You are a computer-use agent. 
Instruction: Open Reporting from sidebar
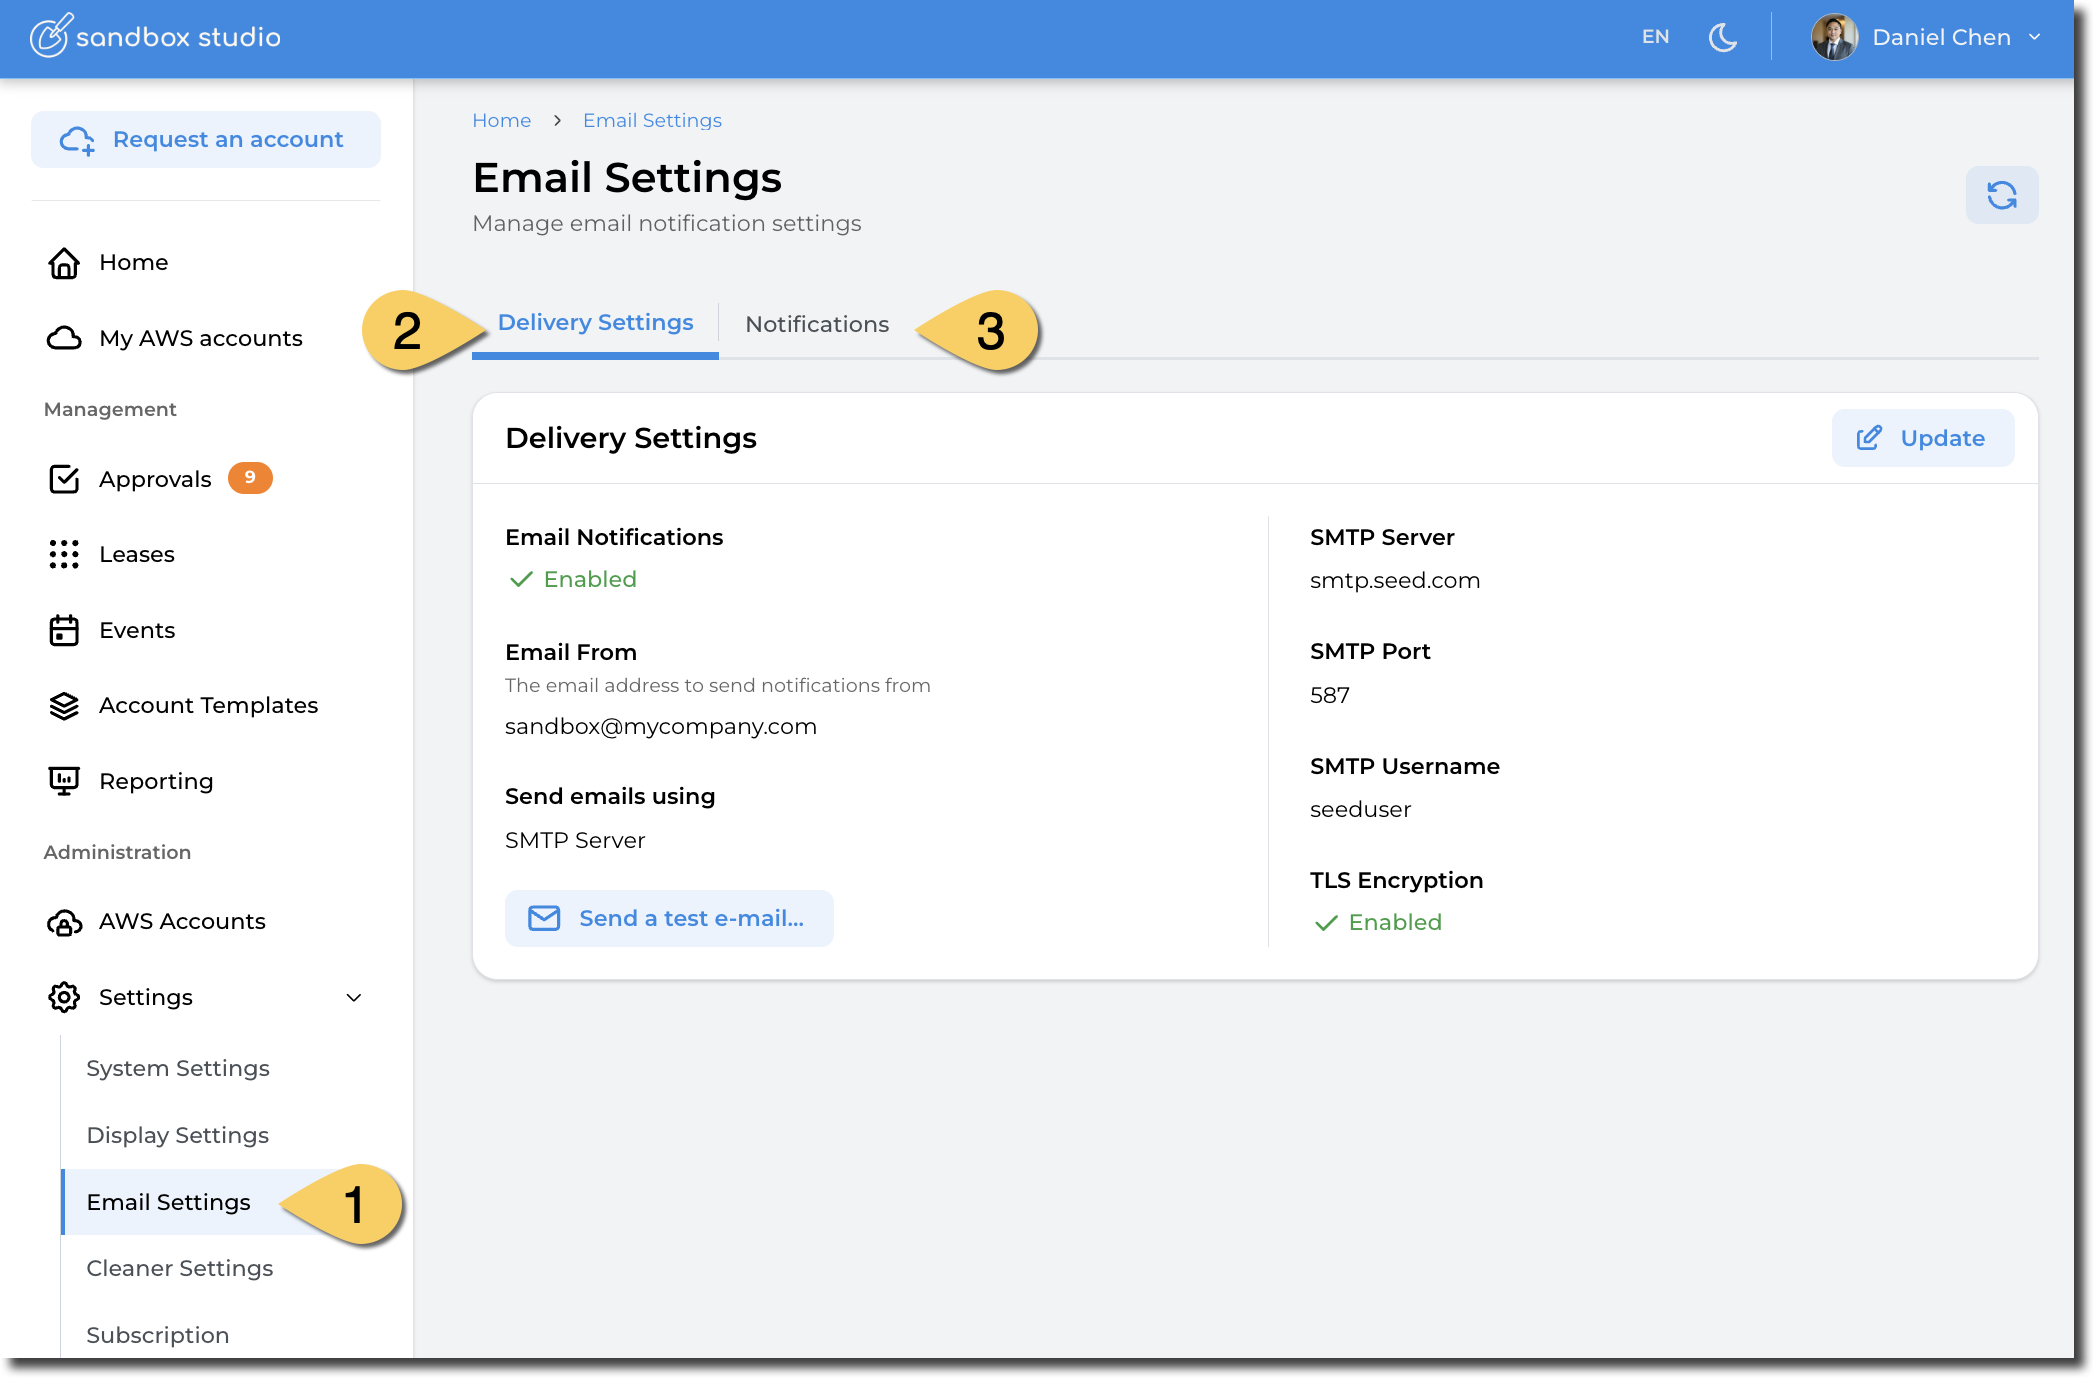click(x=156, y=781)
